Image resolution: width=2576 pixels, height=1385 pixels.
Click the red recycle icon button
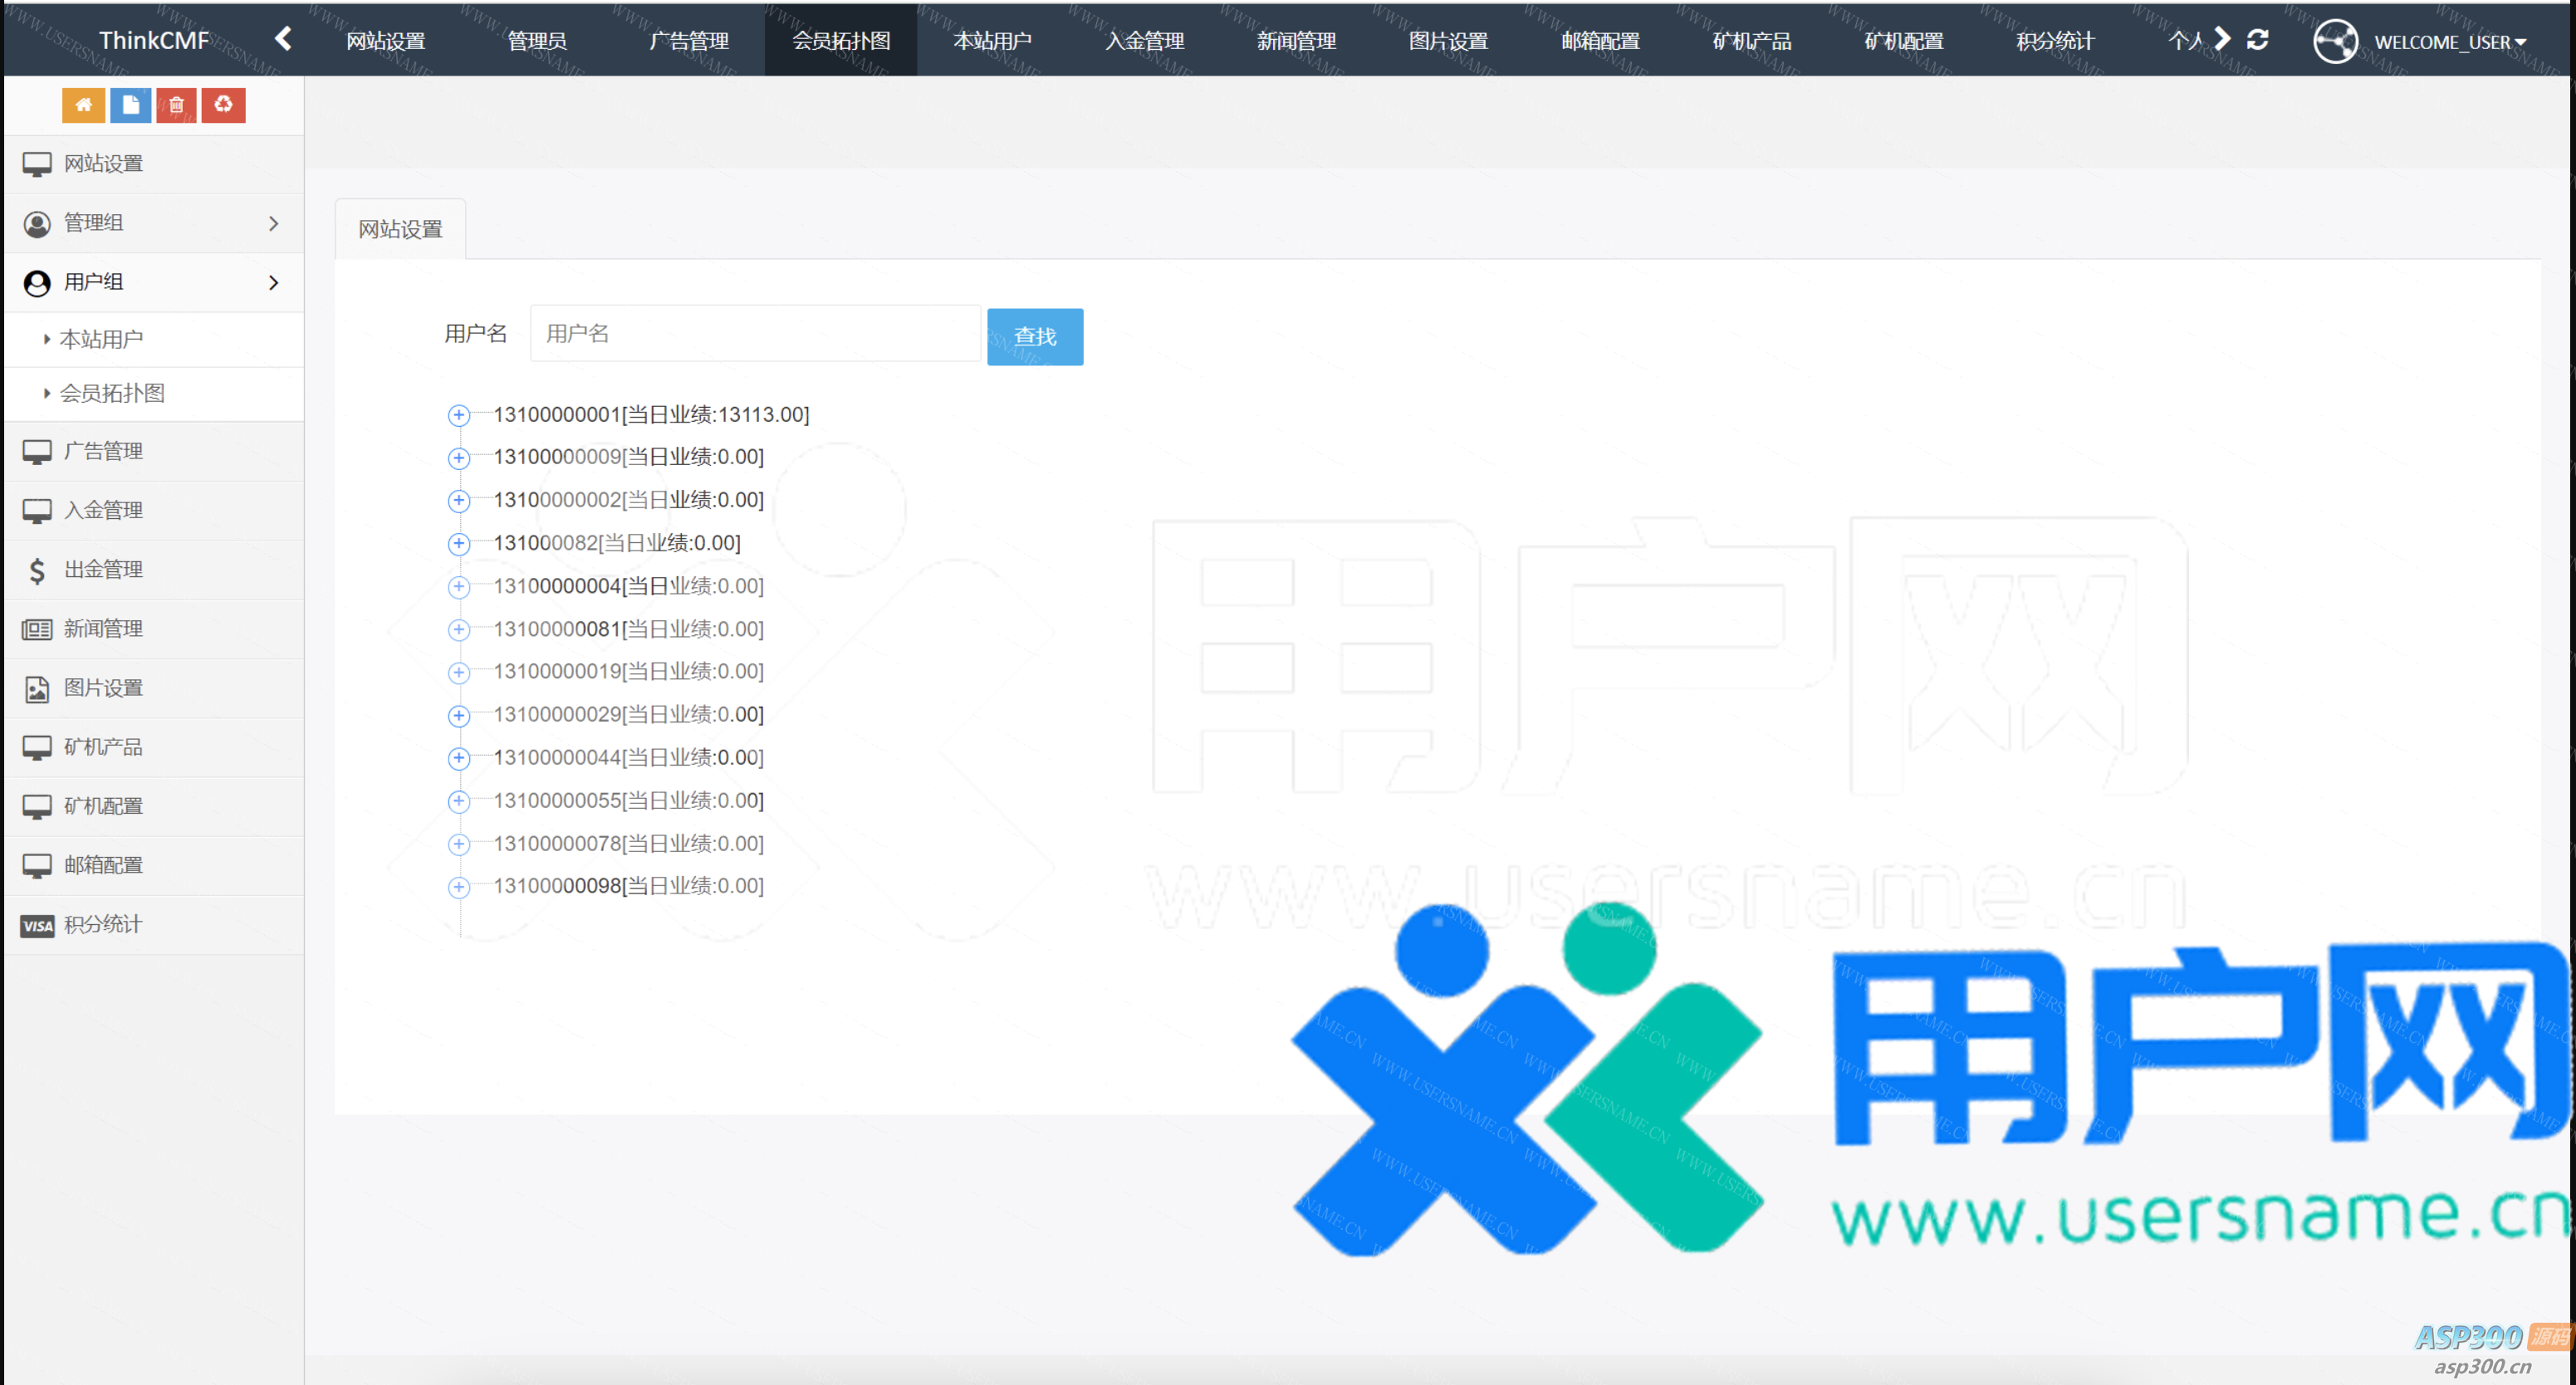point(223,105)
